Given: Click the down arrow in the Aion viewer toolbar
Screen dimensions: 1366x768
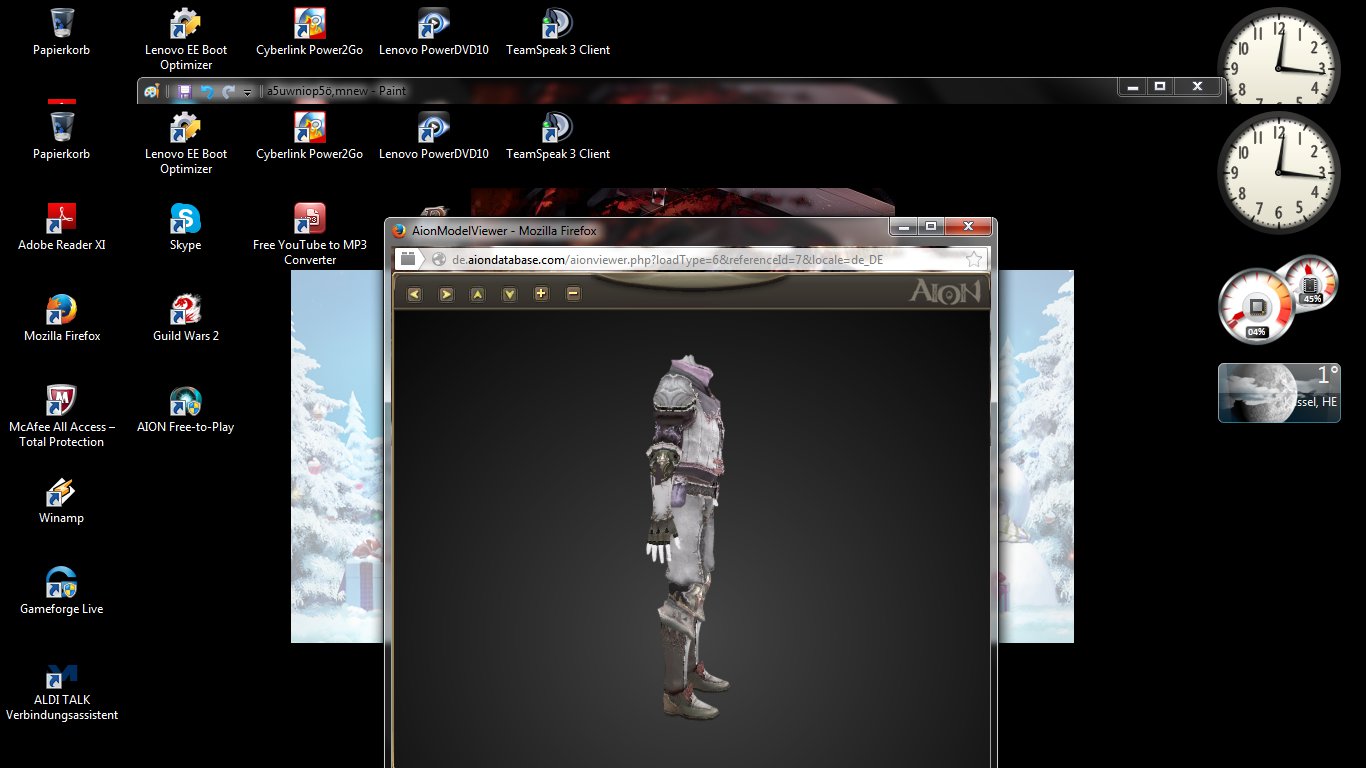Looking at the screenshot, I should click(510, 294).
